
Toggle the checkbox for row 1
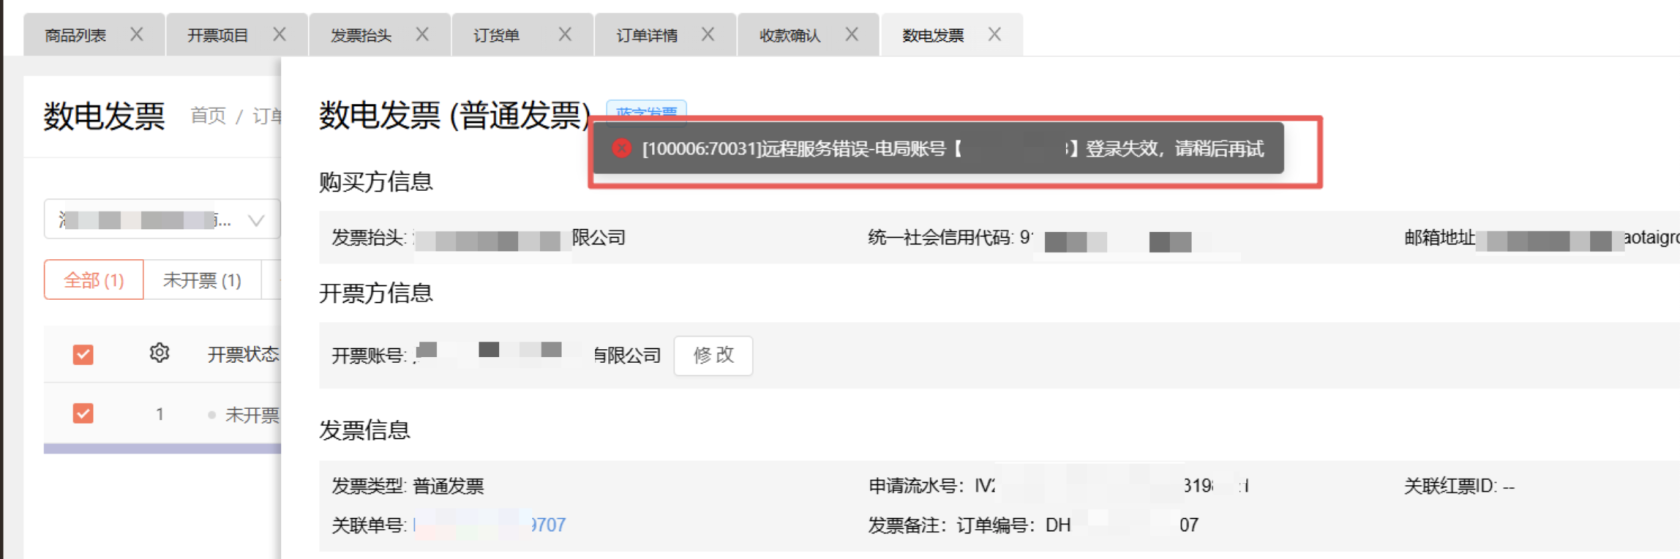[83, 413]
